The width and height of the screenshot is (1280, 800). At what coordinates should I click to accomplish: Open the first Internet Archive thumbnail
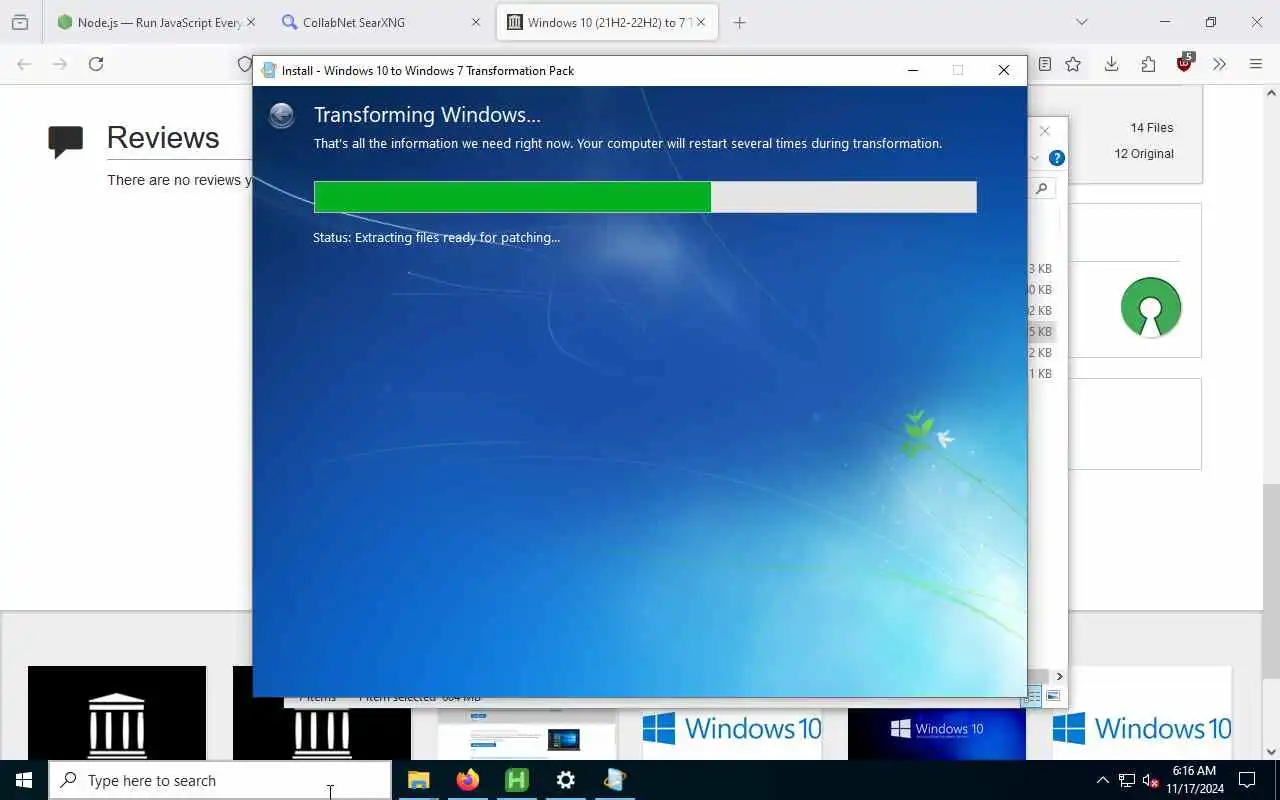click(x=117, y=713)
